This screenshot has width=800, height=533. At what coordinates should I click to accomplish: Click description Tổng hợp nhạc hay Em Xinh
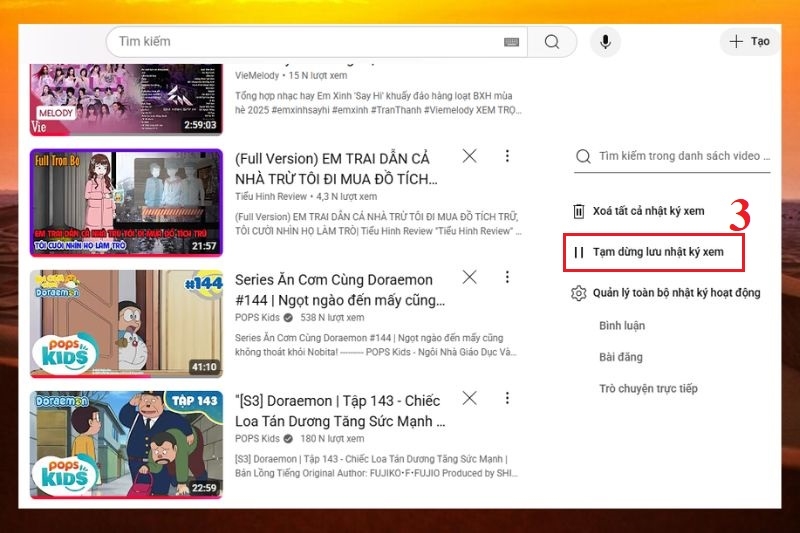click(x=378, y=103)
